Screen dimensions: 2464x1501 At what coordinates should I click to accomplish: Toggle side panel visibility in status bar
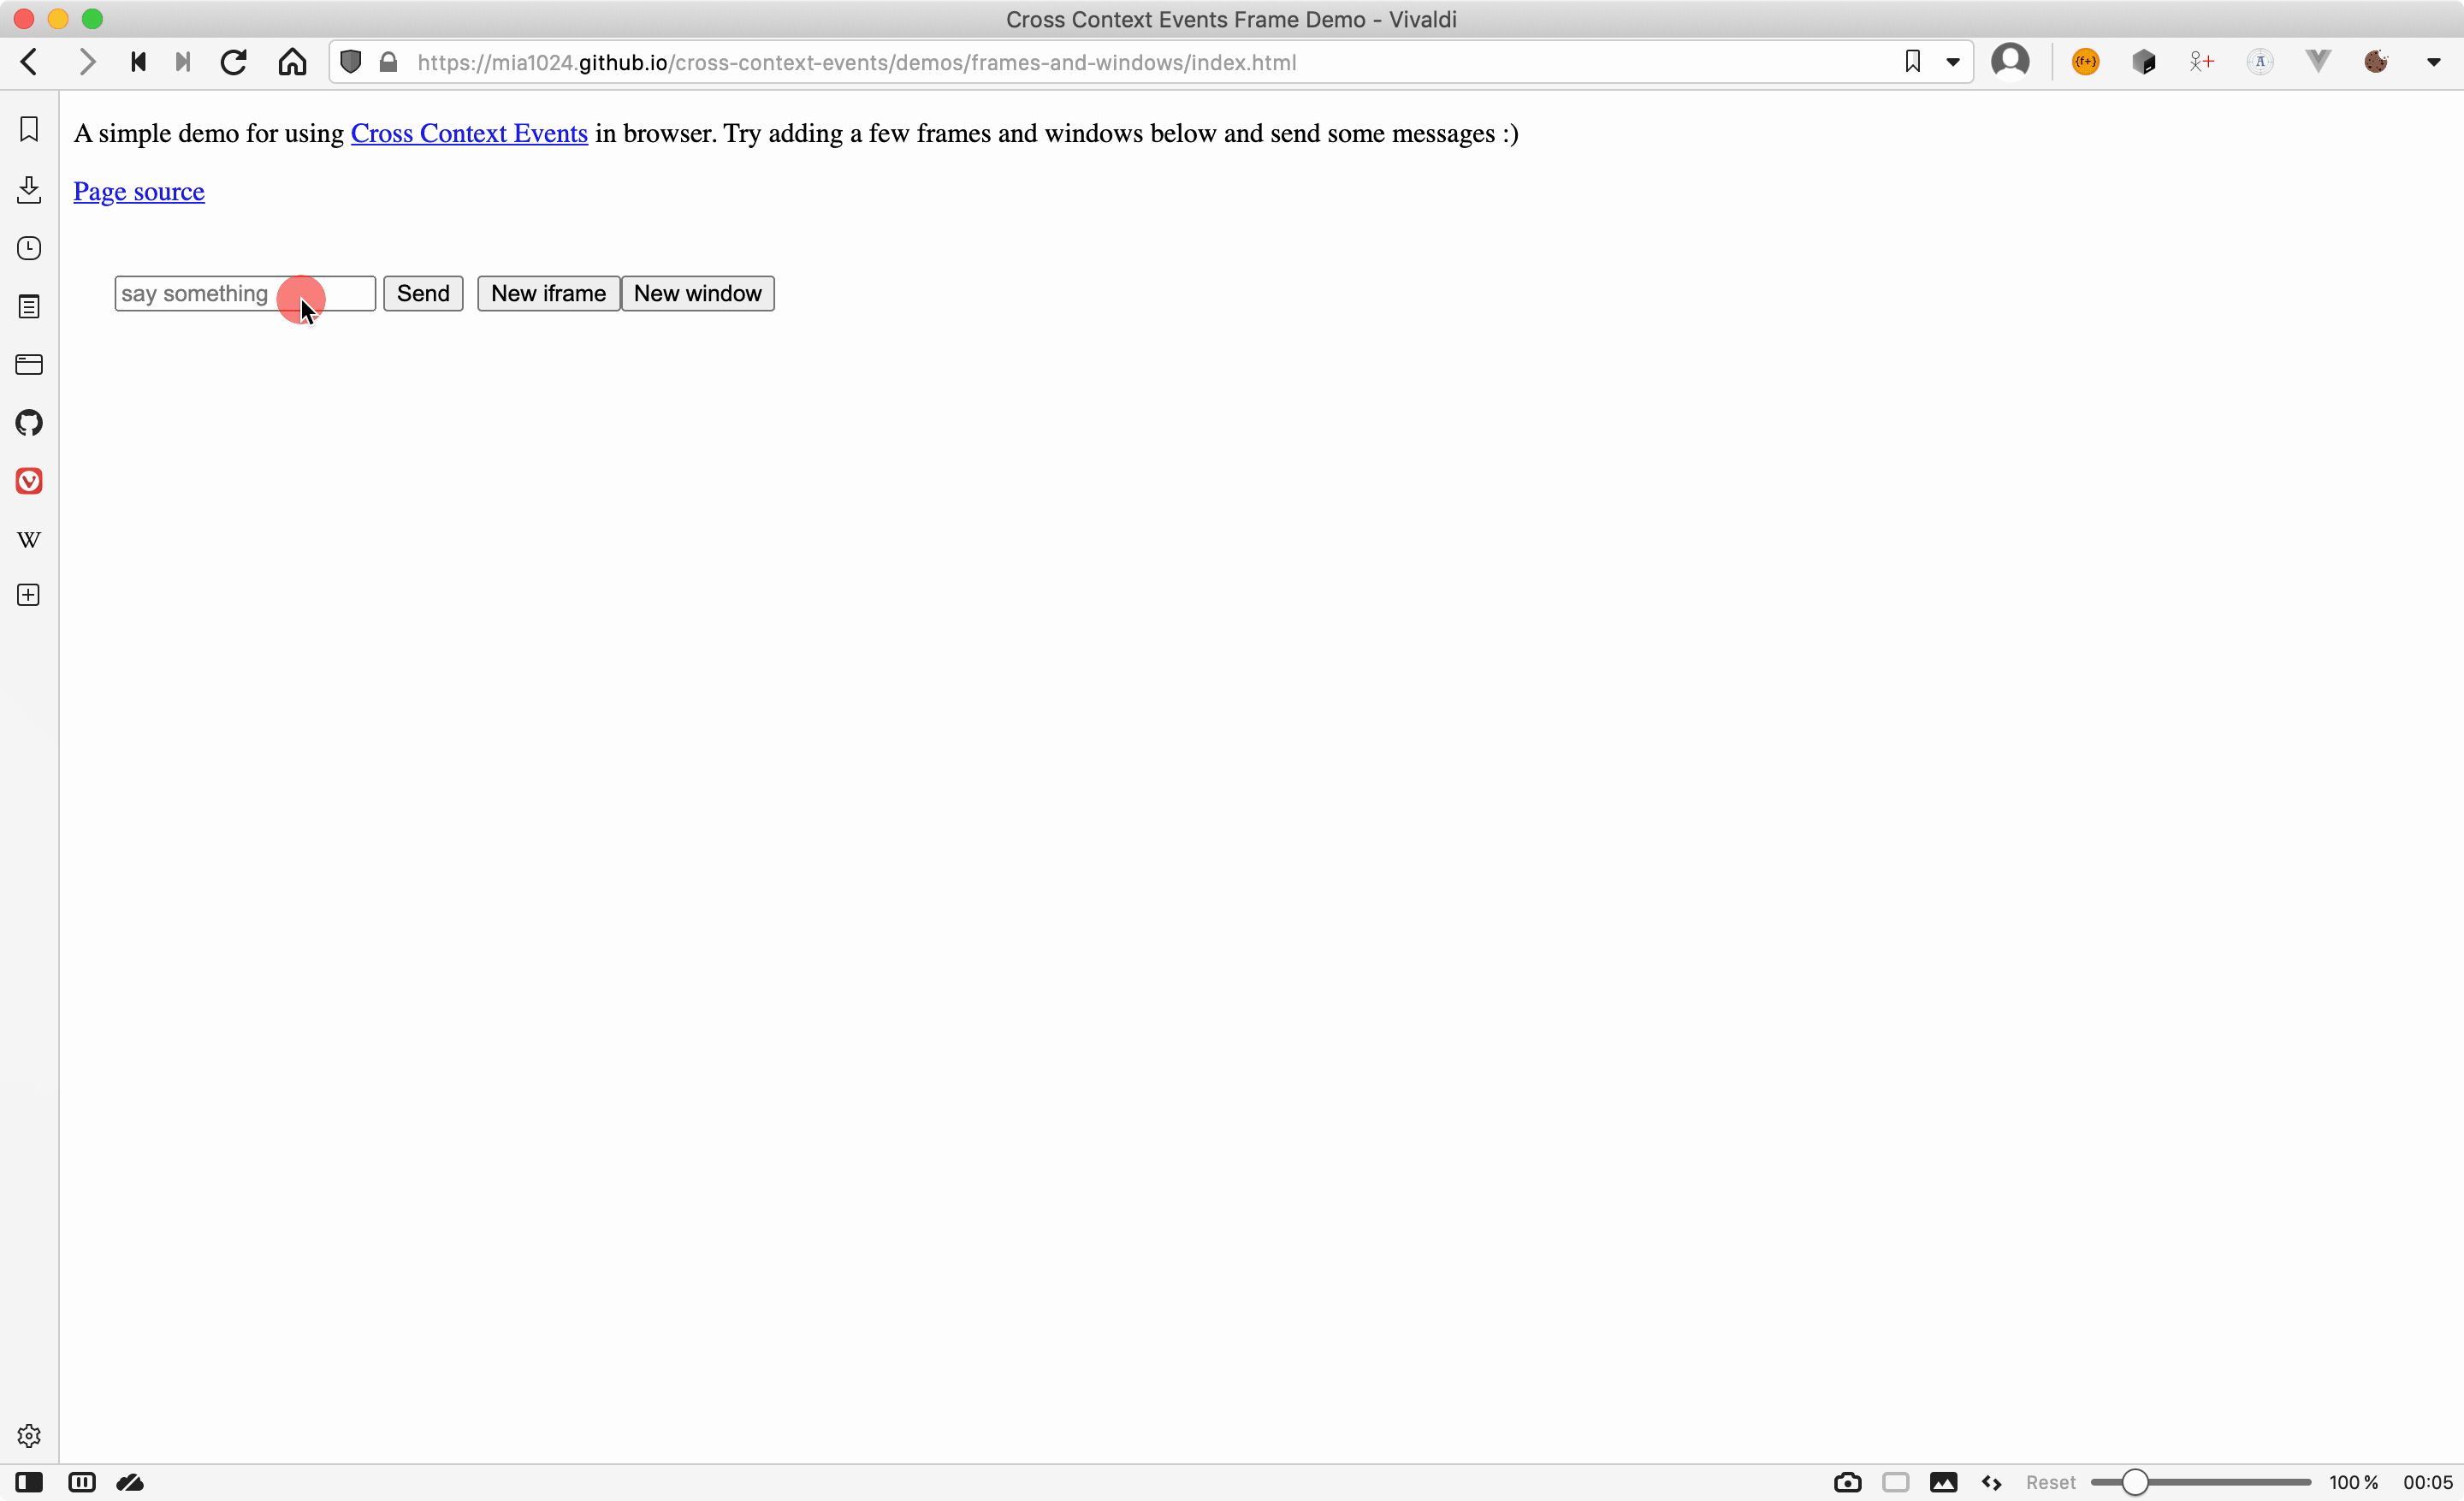pos(29,1481)
